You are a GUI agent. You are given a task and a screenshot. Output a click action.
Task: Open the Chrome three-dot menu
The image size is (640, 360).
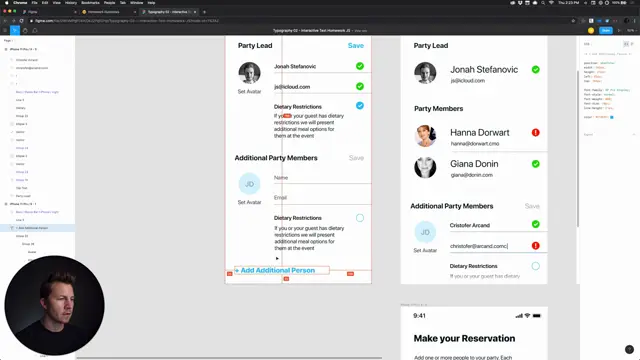click(x=635, y=20)
